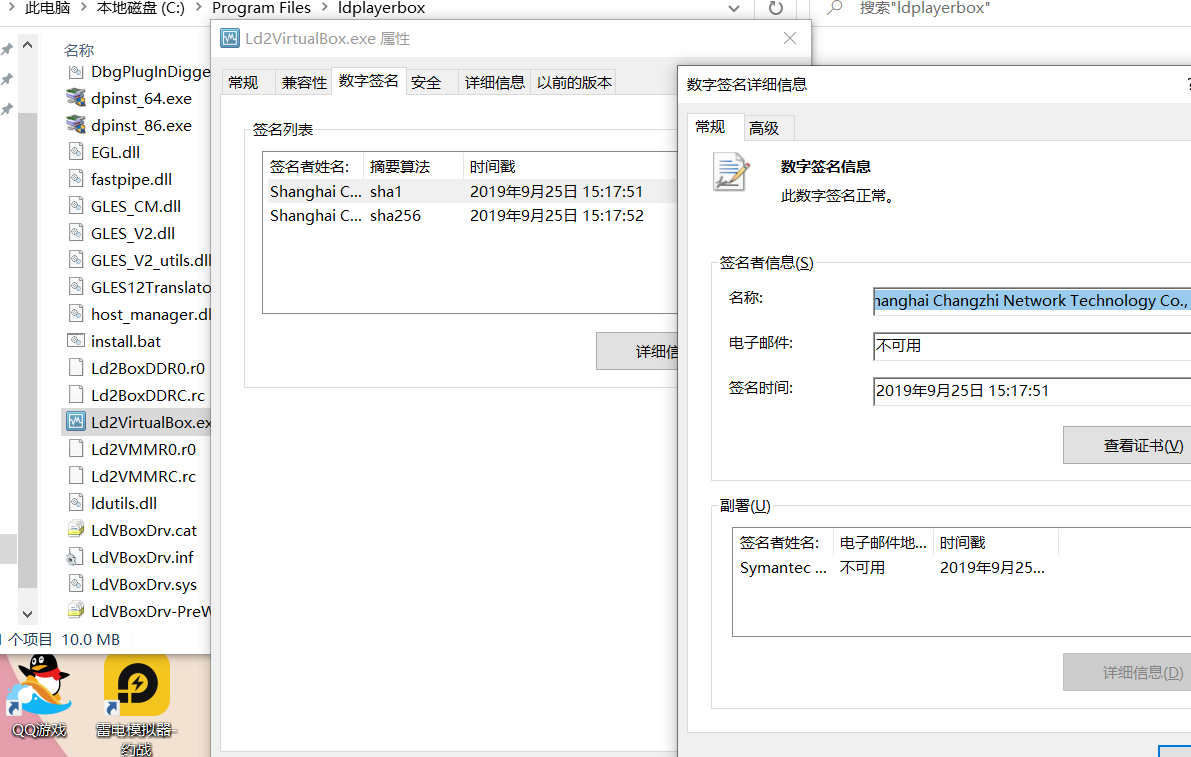Image resolution: width=1191 pixels, height=757 pixels.
Task: Open the 详细信息 tab in properties
Action: pos(494,82)
